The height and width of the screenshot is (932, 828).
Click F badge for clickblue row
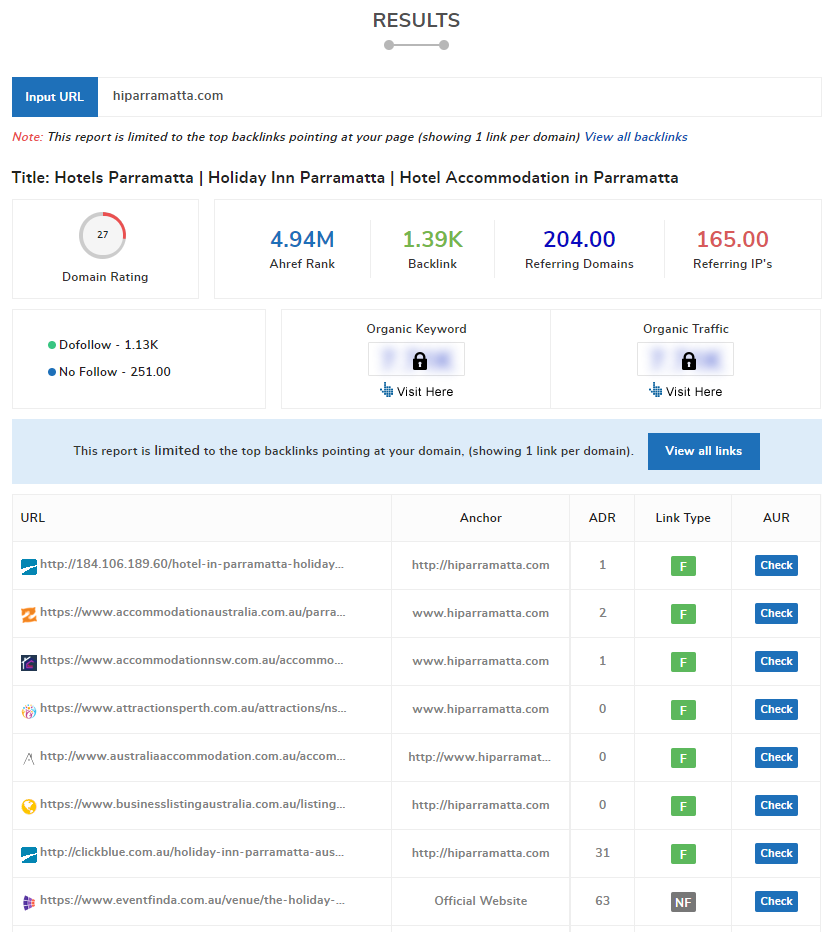[x=683, y=854]
